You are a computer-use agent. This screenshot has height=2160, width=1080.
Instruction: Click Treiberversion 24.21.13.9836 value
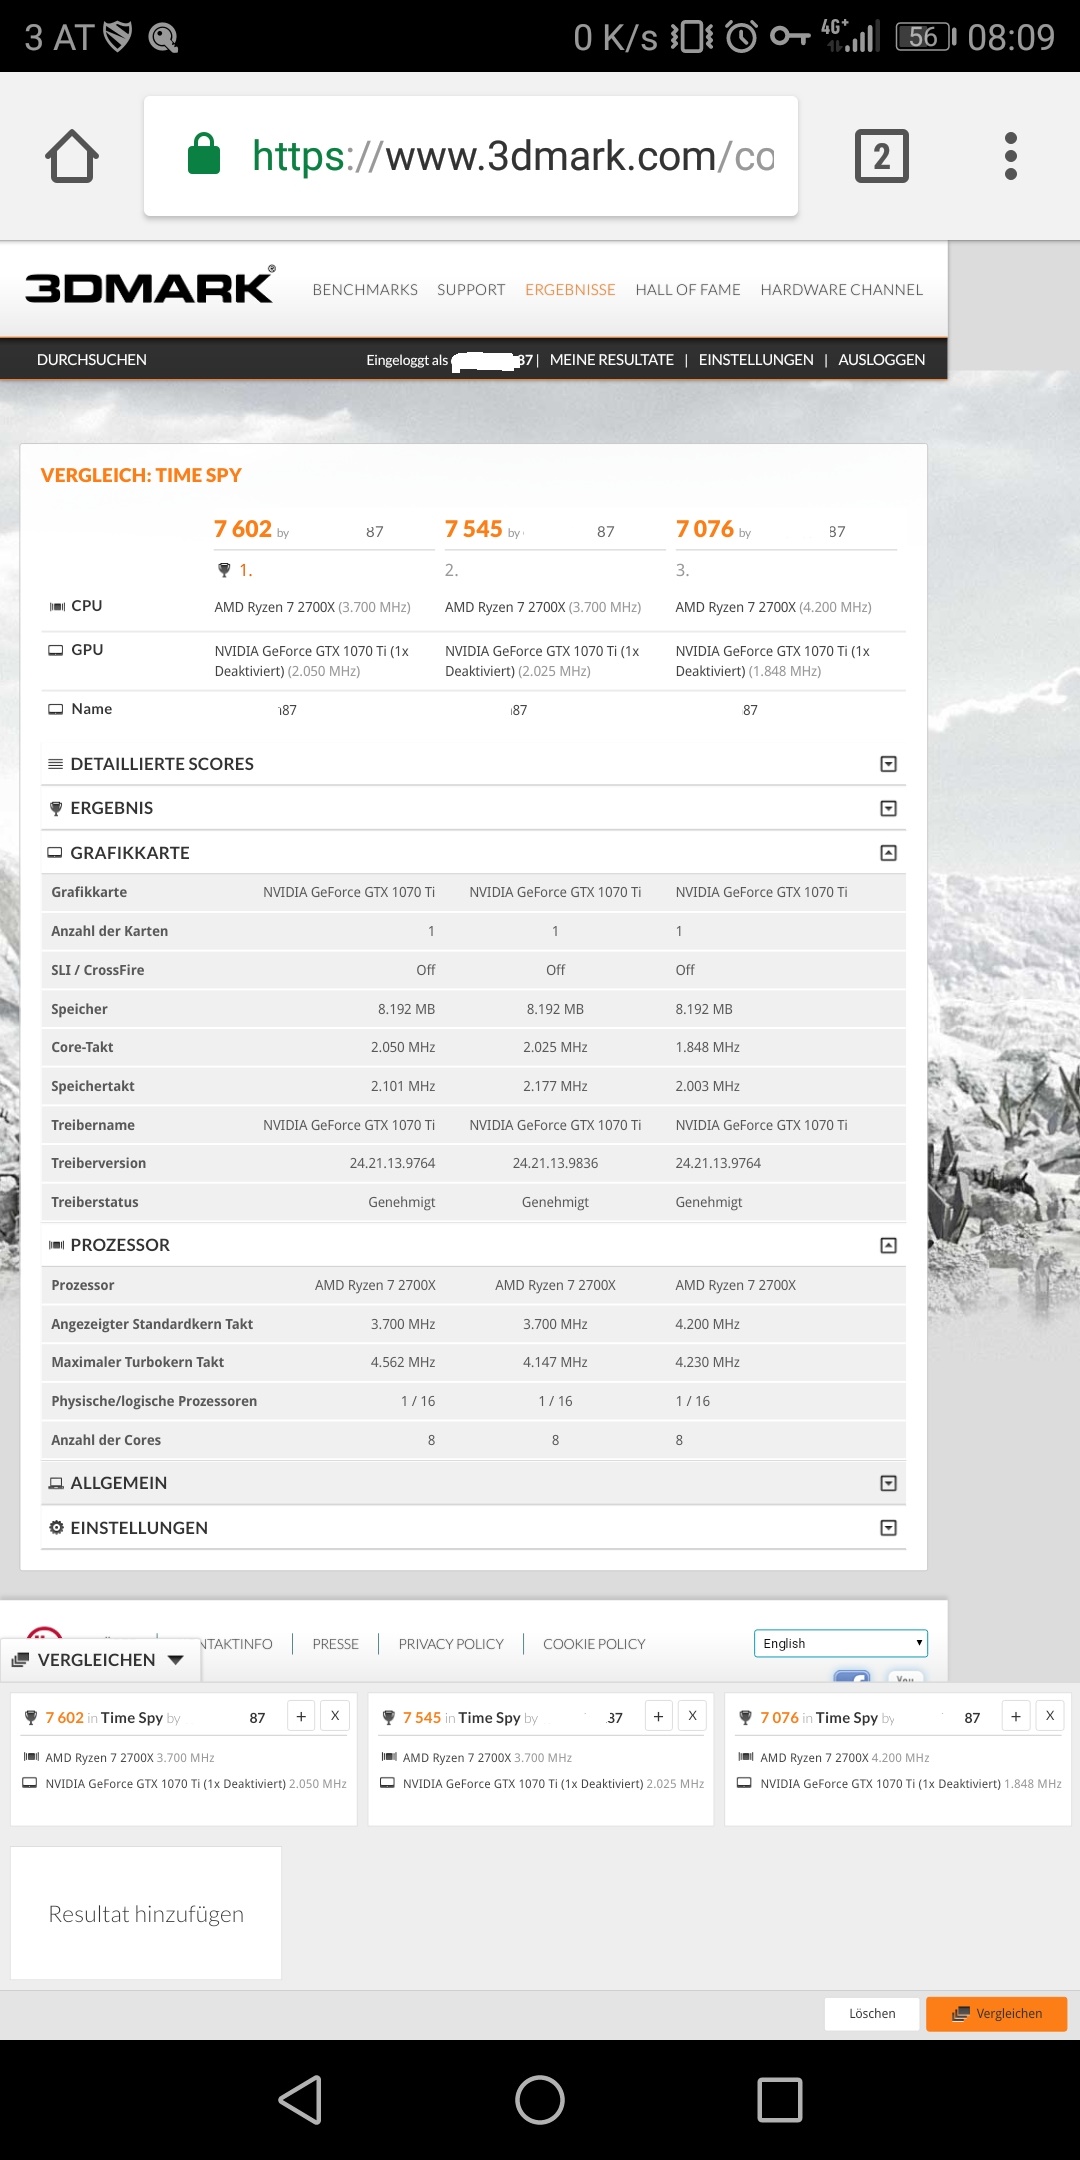tap(555, 1164)
